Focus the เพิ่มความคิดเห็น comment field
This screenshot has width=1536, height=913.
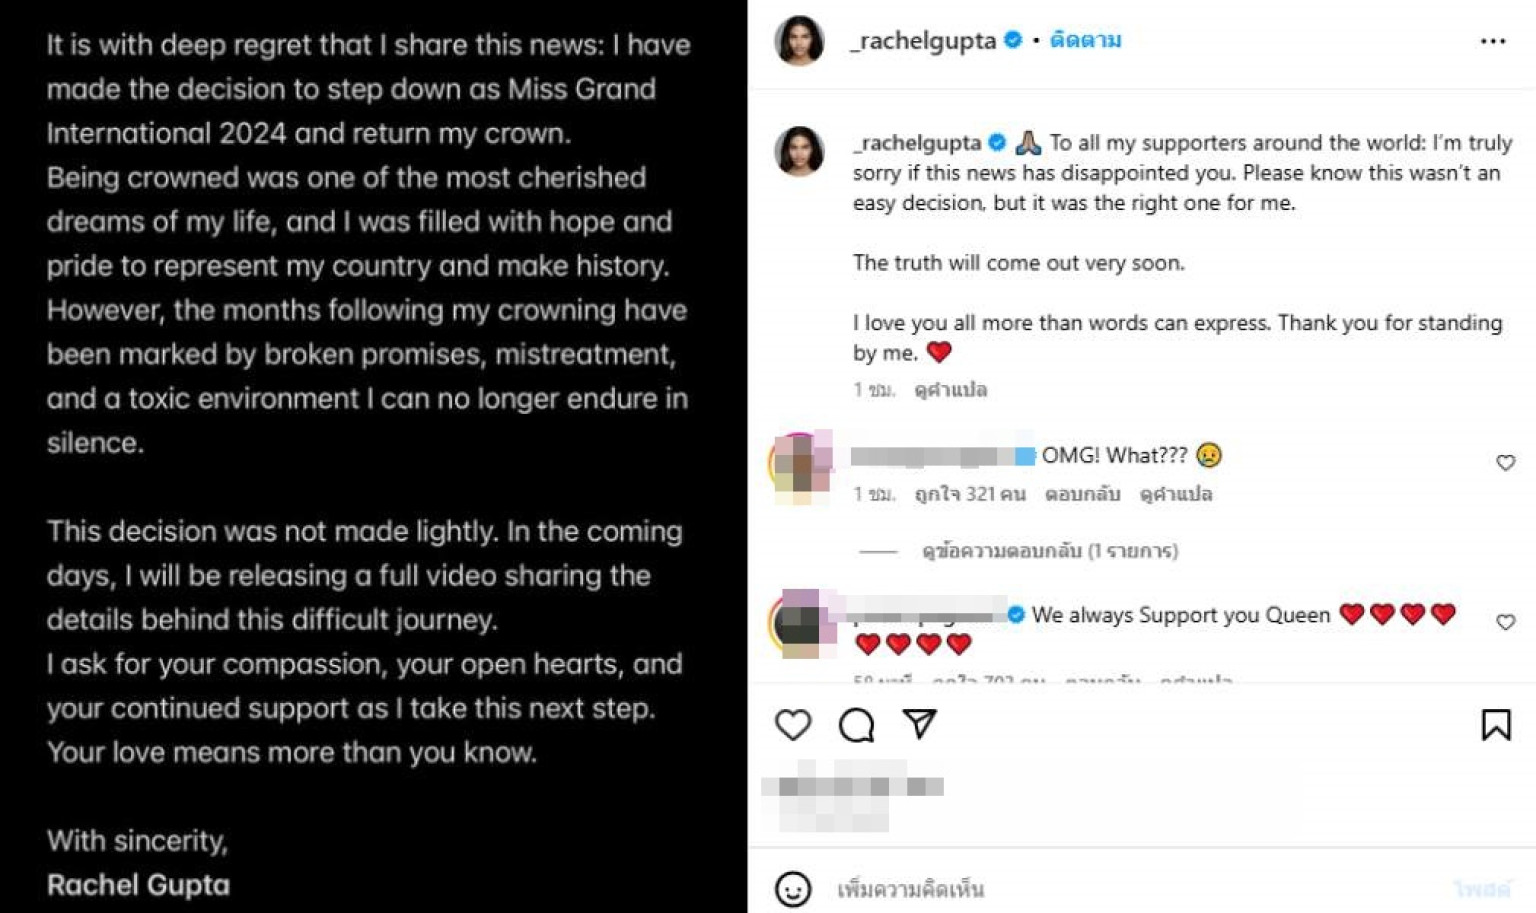coord(1100,888)
